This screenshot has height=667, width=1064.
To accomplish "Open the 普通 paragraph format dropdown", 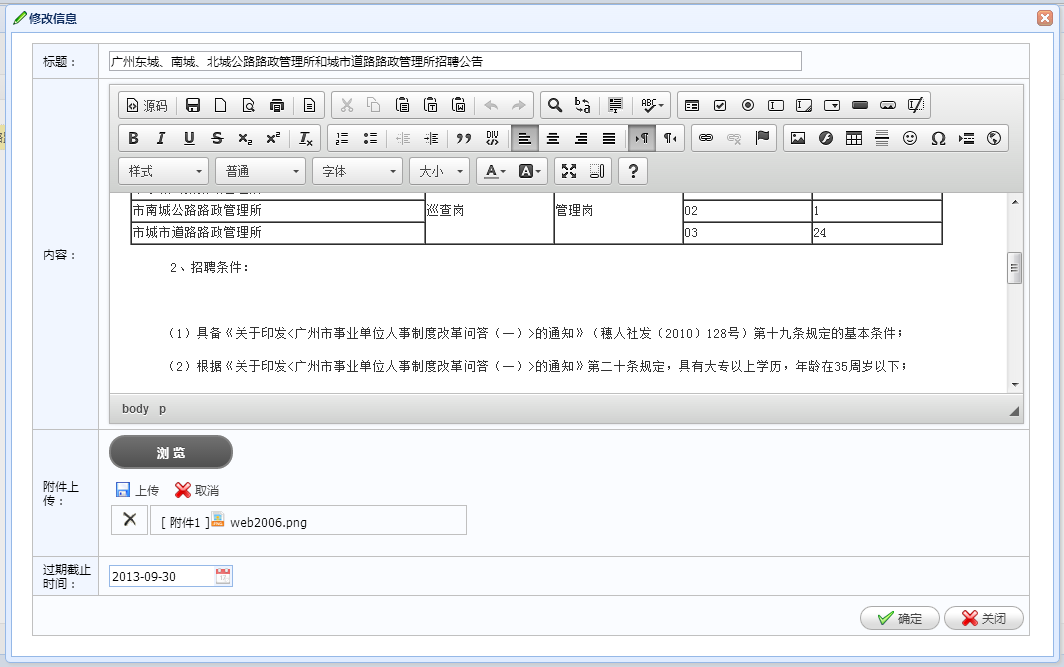I will 261,172.
